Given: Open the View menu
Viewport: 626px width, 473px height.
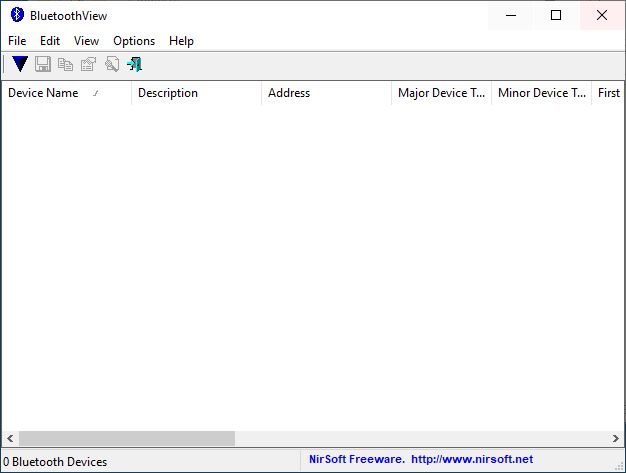Looking at the screenshot, I should (86, 41).
